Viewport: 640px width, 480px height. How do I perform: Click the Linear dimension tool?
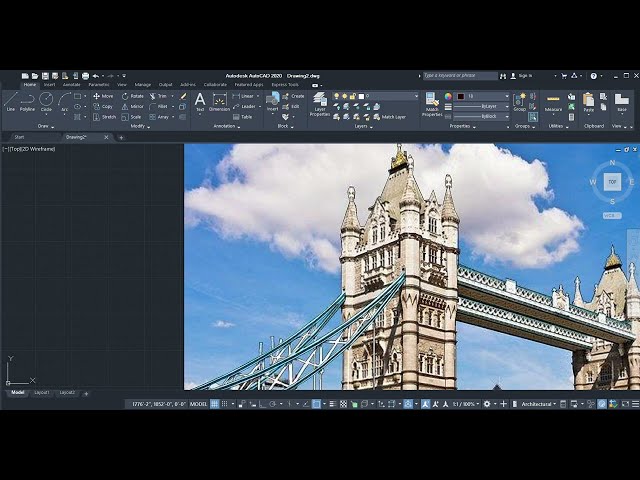click(243, 96)
